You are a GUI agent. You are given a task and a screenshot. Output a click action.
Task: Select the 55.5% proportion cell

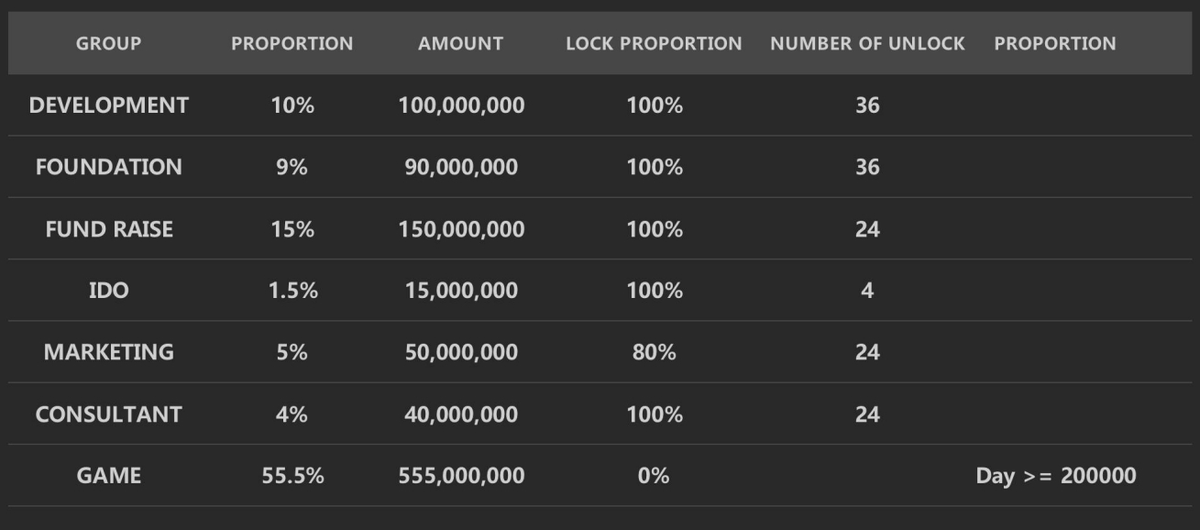pyautogui.click(x=292, y=476)
